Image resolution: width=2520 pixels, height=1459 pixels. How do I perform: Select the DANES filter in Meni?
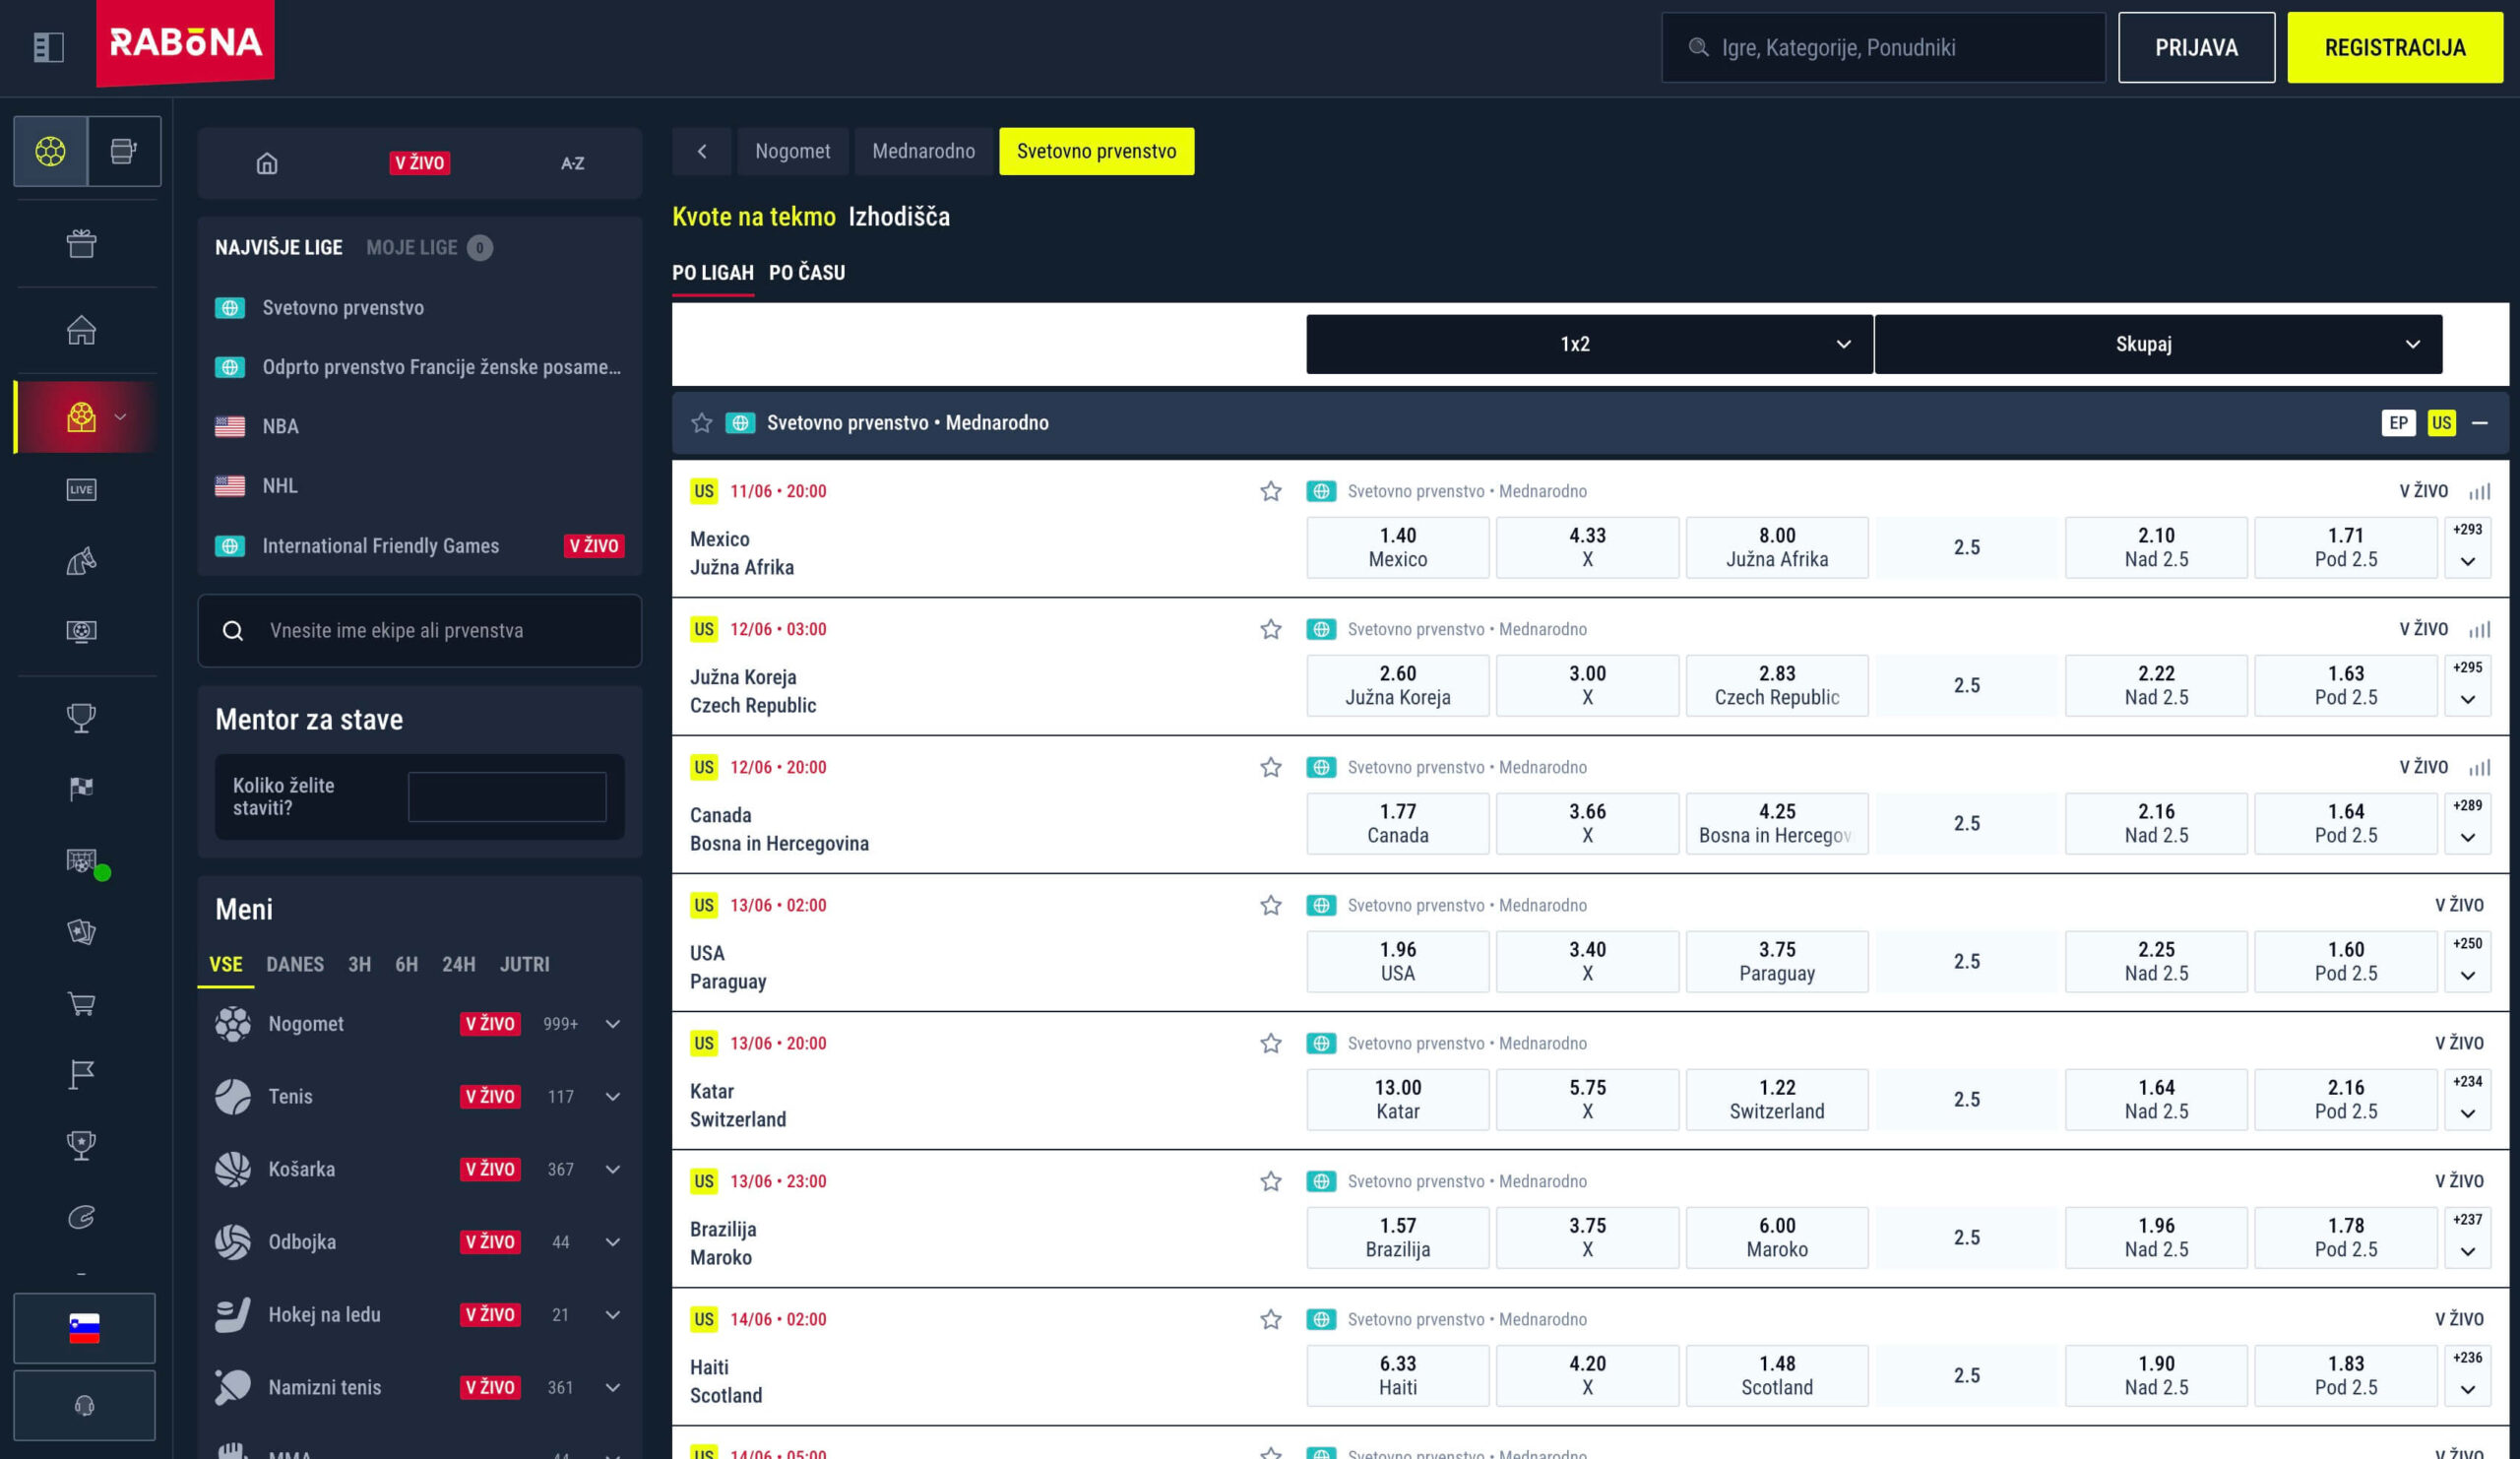pos(295,965)
